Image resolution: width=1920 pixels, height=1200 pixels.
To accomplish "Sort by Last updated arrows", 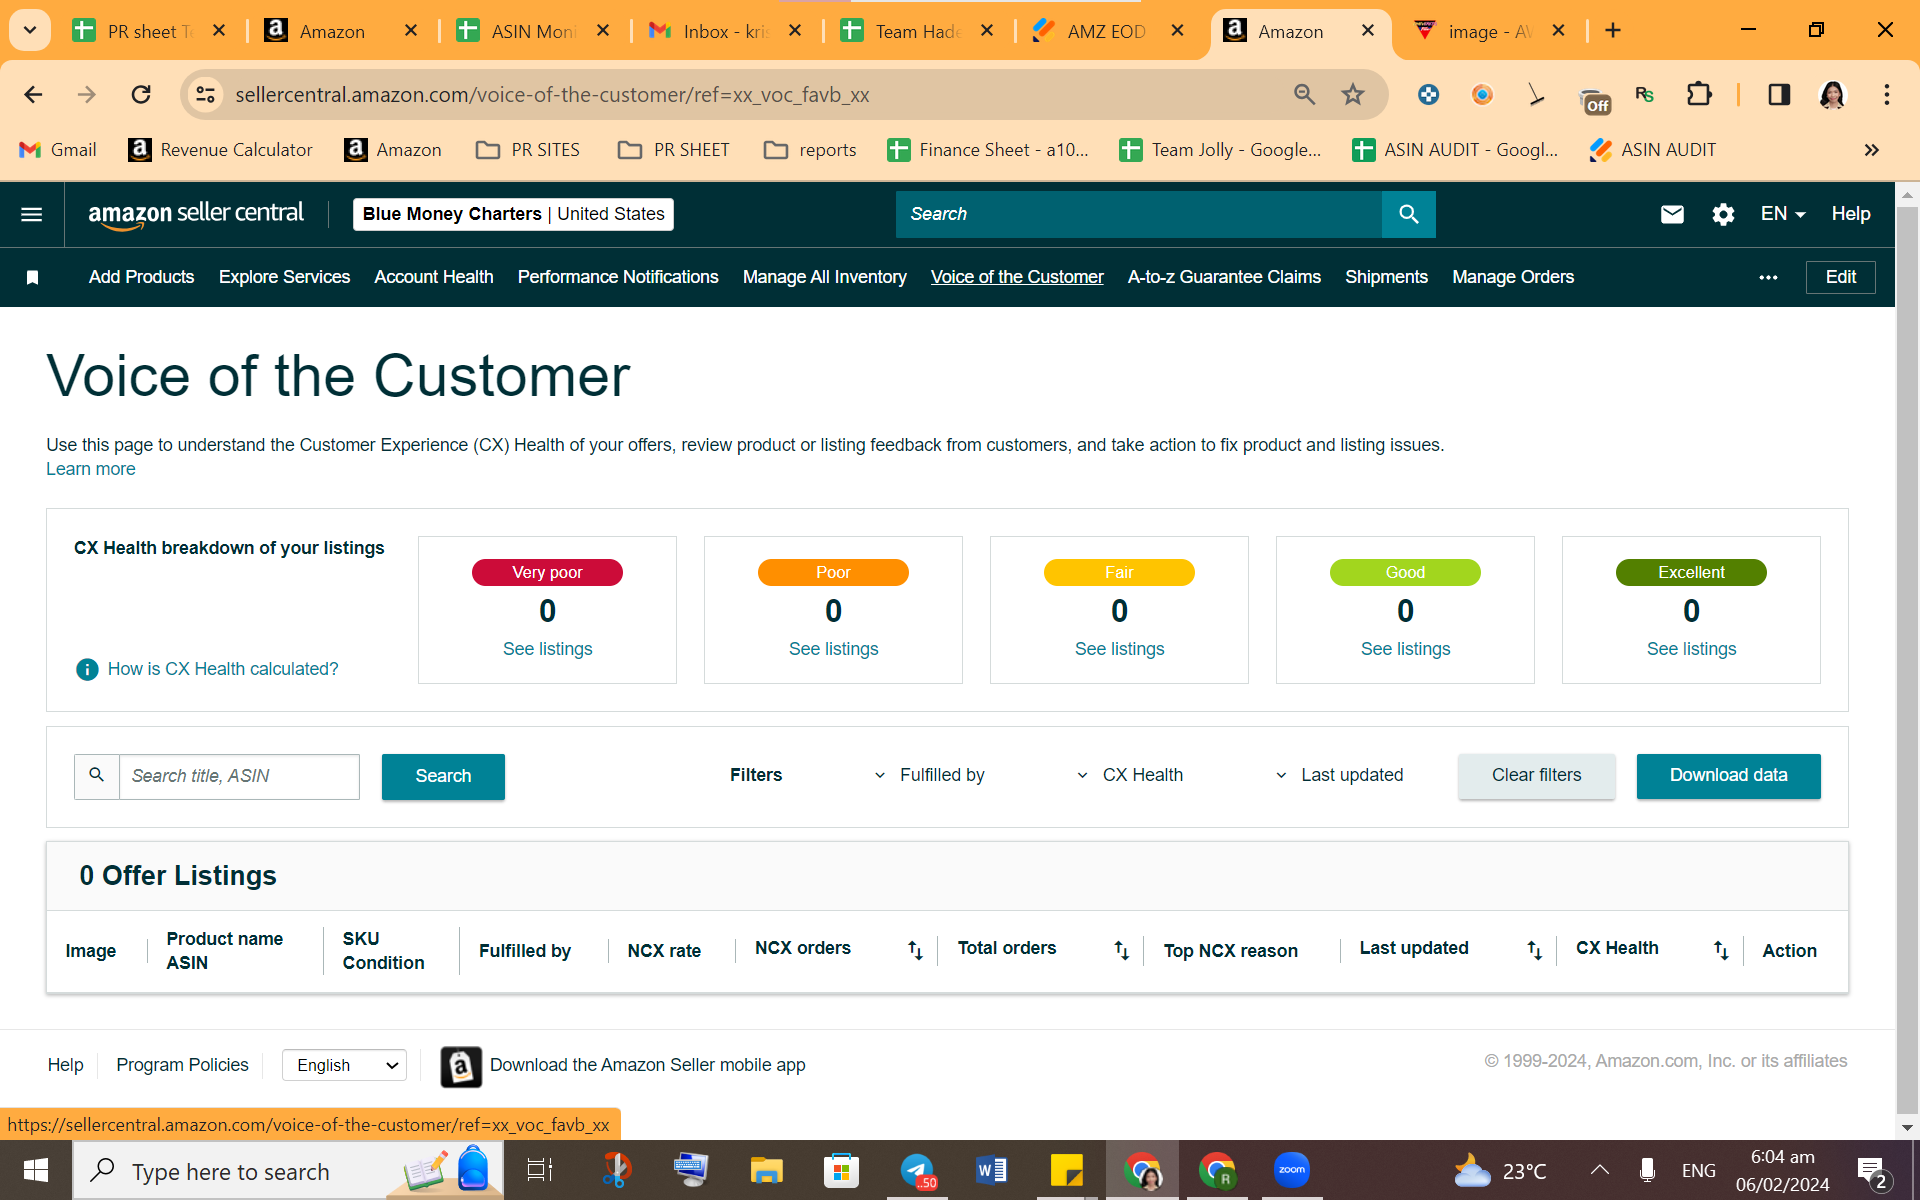I will [1534, 950].
